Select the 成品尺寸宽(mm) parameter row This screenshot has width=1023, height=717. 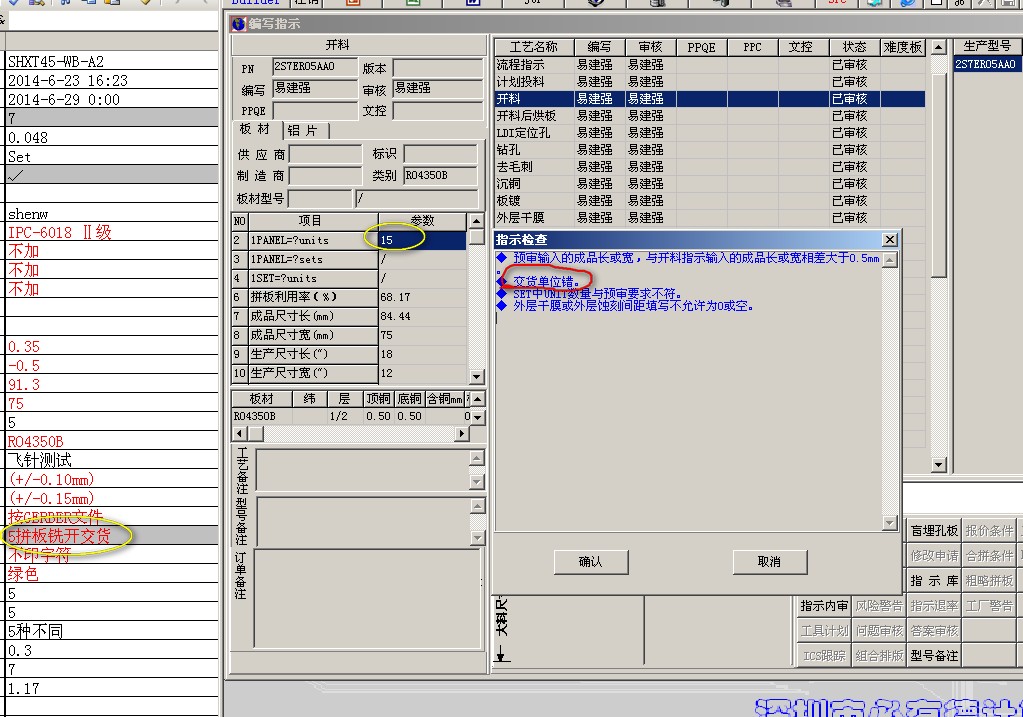coord(349,335)
